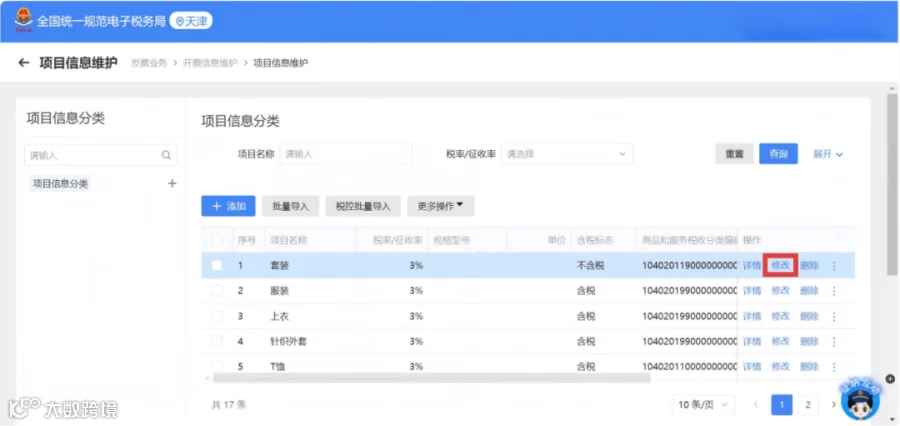Image resolution: width=900 pixels, height=426 pixels.
Task: Click the 查询 button
Action: point(778,154)
